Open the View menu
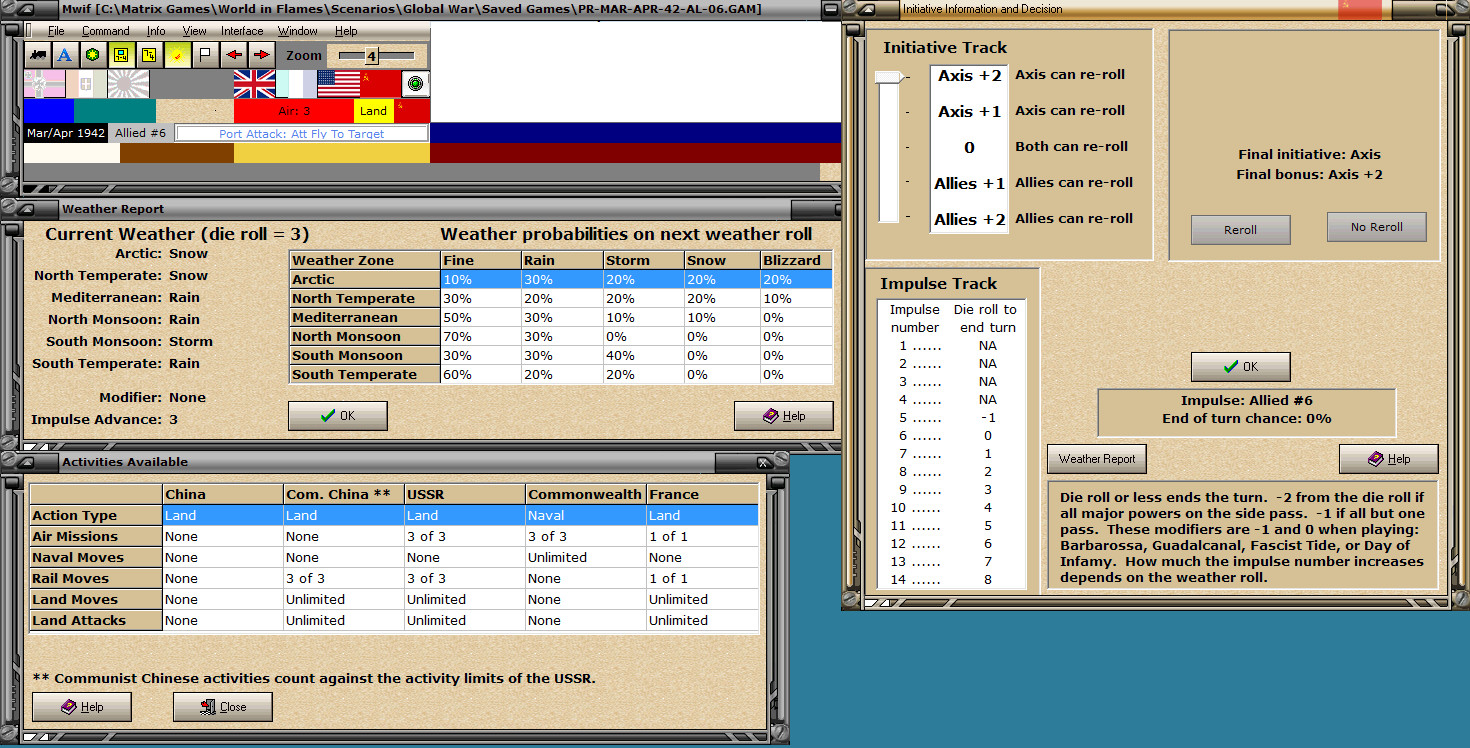Image resolution: width=1470 pixels, height=748 pixels. [194, 32]
